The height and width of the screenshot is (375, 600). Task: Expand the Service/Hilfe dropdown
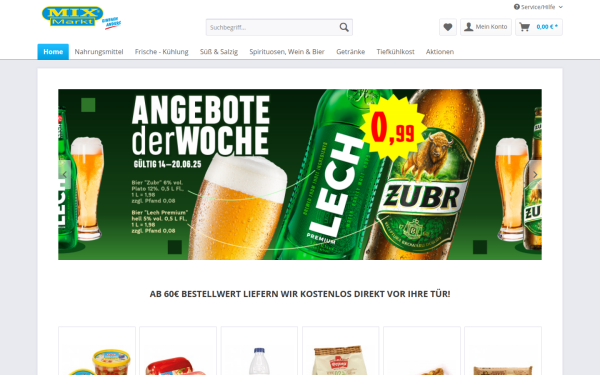[x=538, y=7]
